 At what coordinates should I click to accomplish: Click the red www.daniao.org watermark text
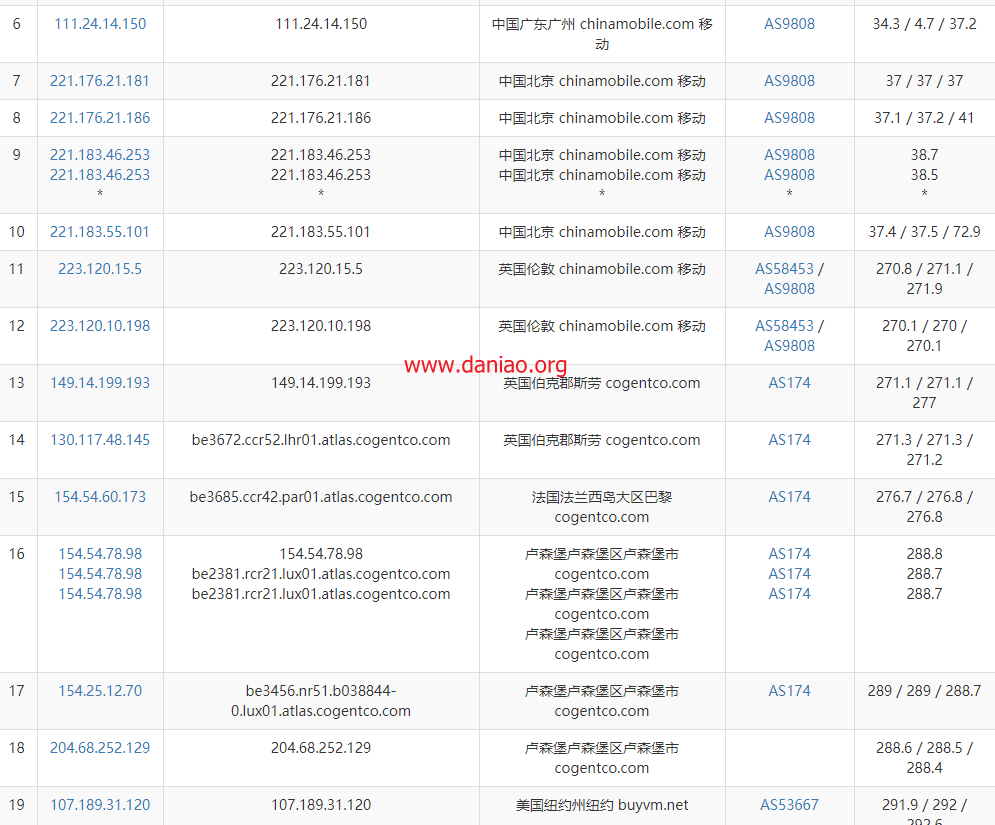click(x=485, y=366)
